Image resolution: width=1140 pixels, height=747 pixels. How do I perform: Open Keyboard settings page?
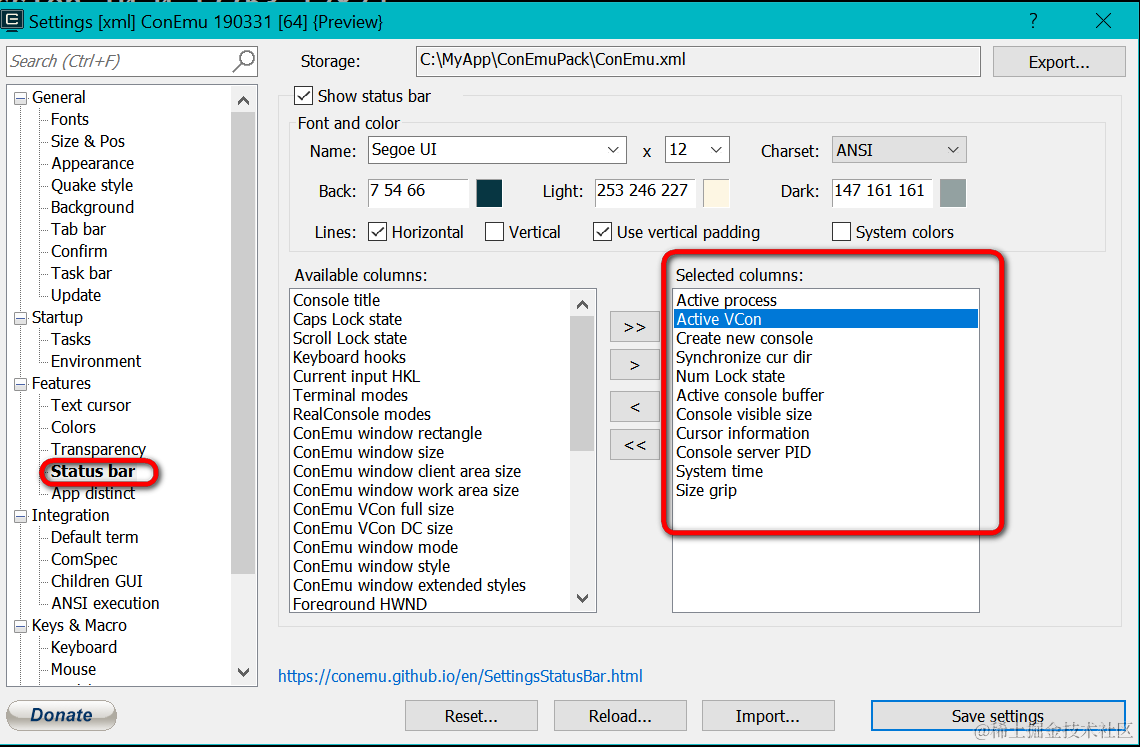click(x=84, y=647)
